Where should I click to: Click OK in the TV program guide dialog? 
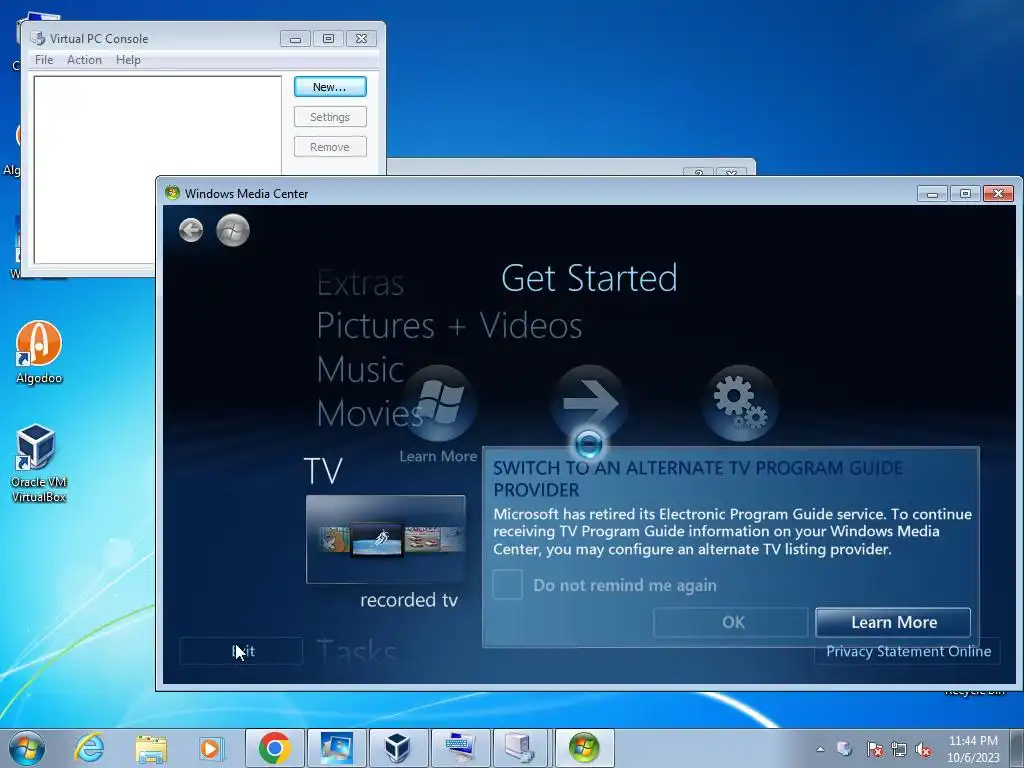coord(731,622)
